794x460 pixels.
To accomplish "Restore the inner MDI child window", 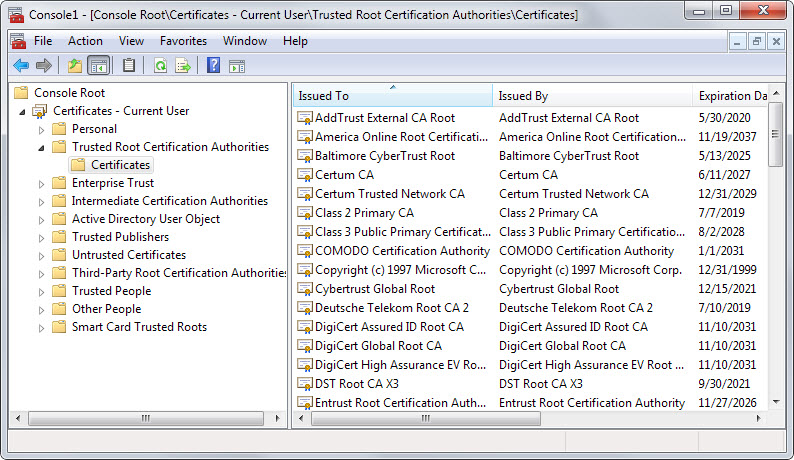I will [x=757, y=42].
